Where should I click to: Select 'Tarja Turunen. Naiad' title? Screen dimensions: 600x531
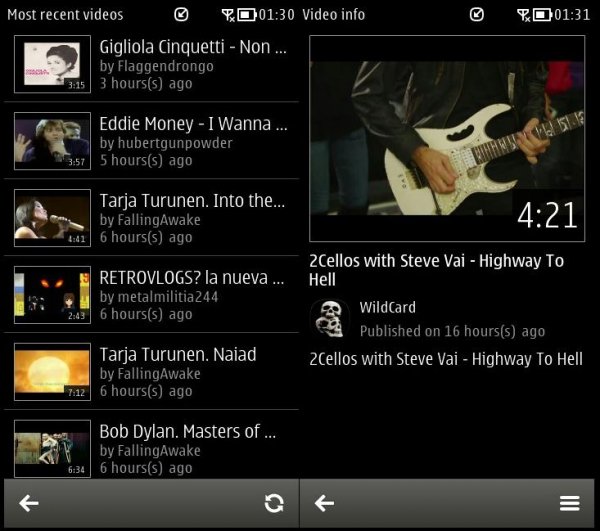point(178,355)
